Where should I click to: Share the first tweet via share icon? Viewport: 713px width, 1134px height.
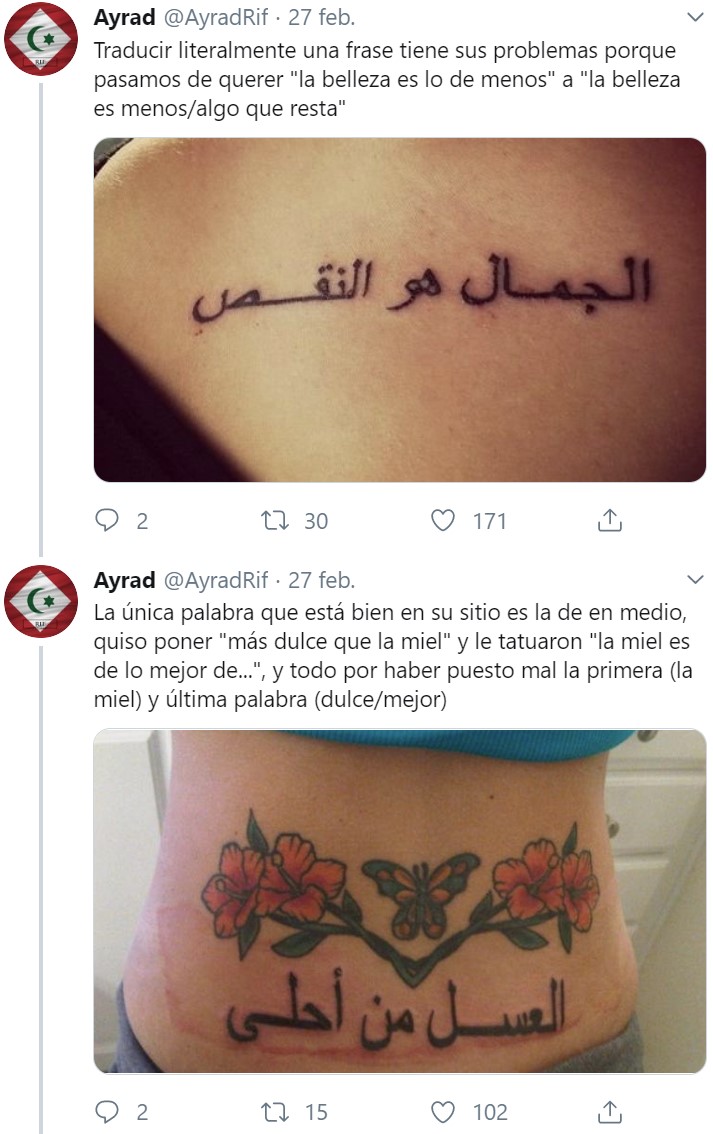click(x=610, y=520)
